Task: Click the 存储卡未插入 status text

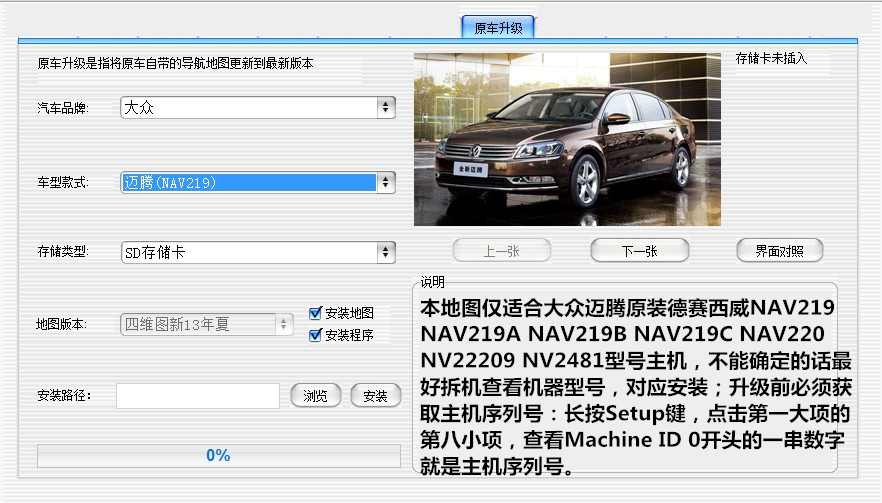Action: tap(771, 59)
